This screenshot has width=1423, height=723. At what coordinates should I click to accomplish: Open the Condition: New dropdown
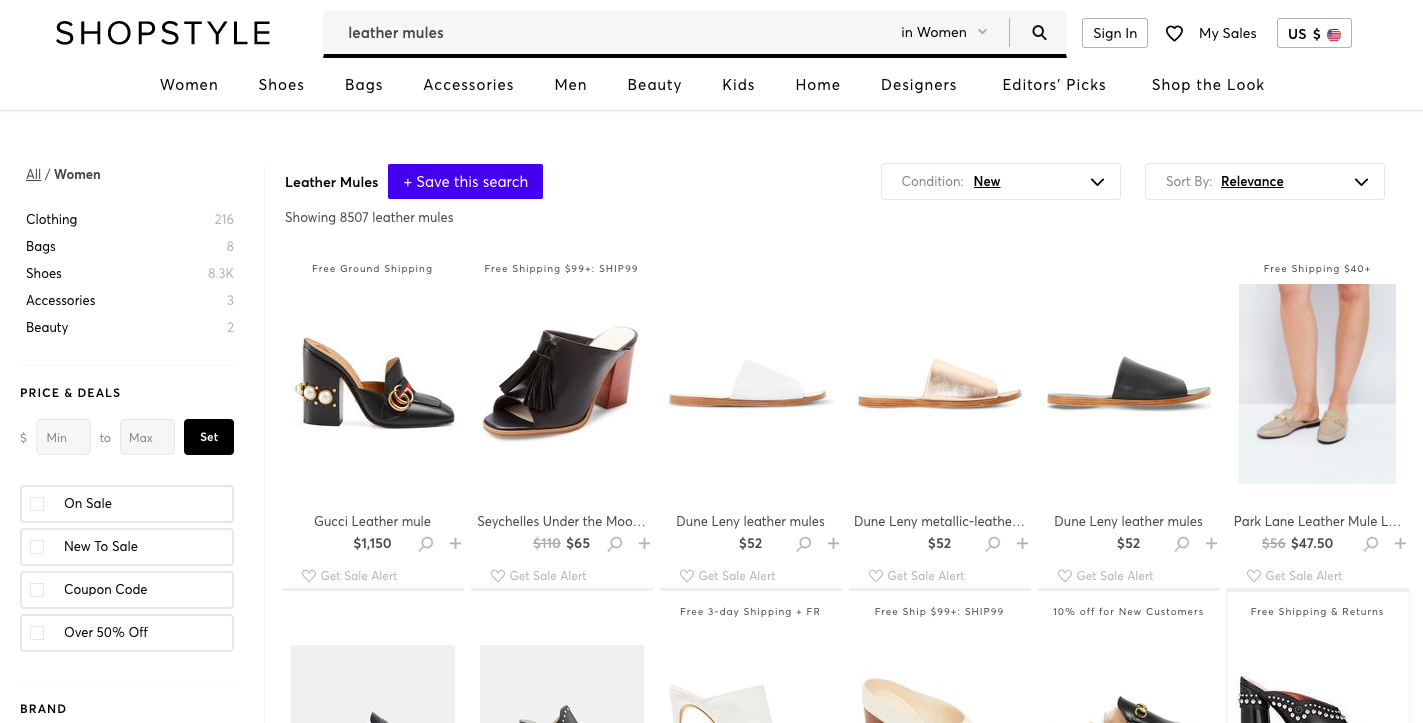tap(1001, 182)
